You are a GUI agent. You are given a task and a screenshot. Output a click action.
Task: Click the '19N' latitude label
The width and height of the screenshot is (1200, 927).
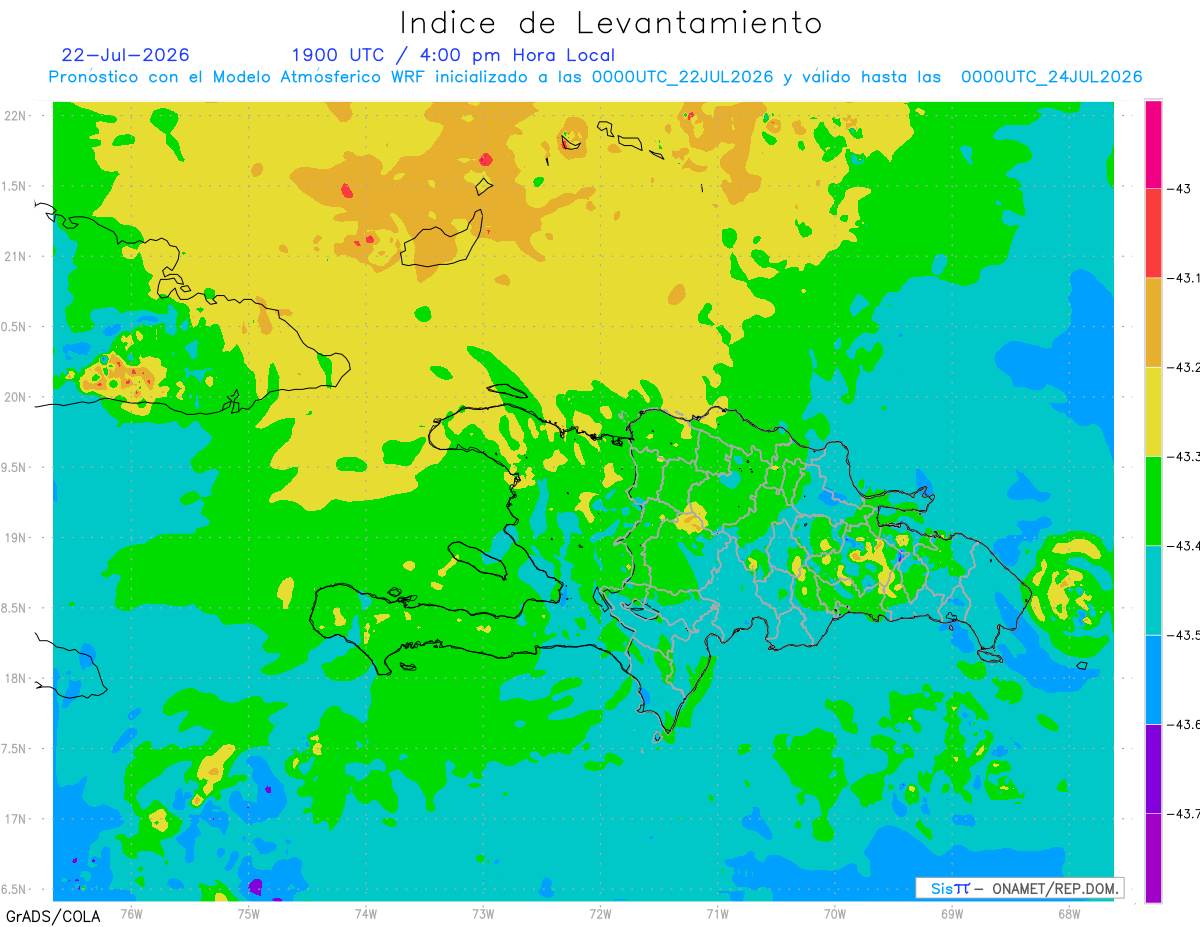coord(17,537)
